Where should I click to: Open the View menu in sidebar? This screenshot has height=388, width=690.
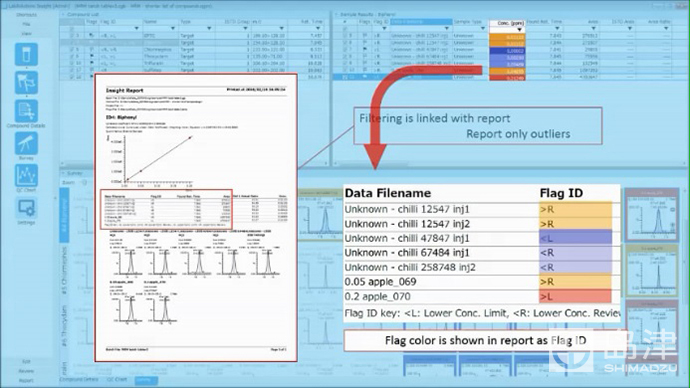(26, 33)
